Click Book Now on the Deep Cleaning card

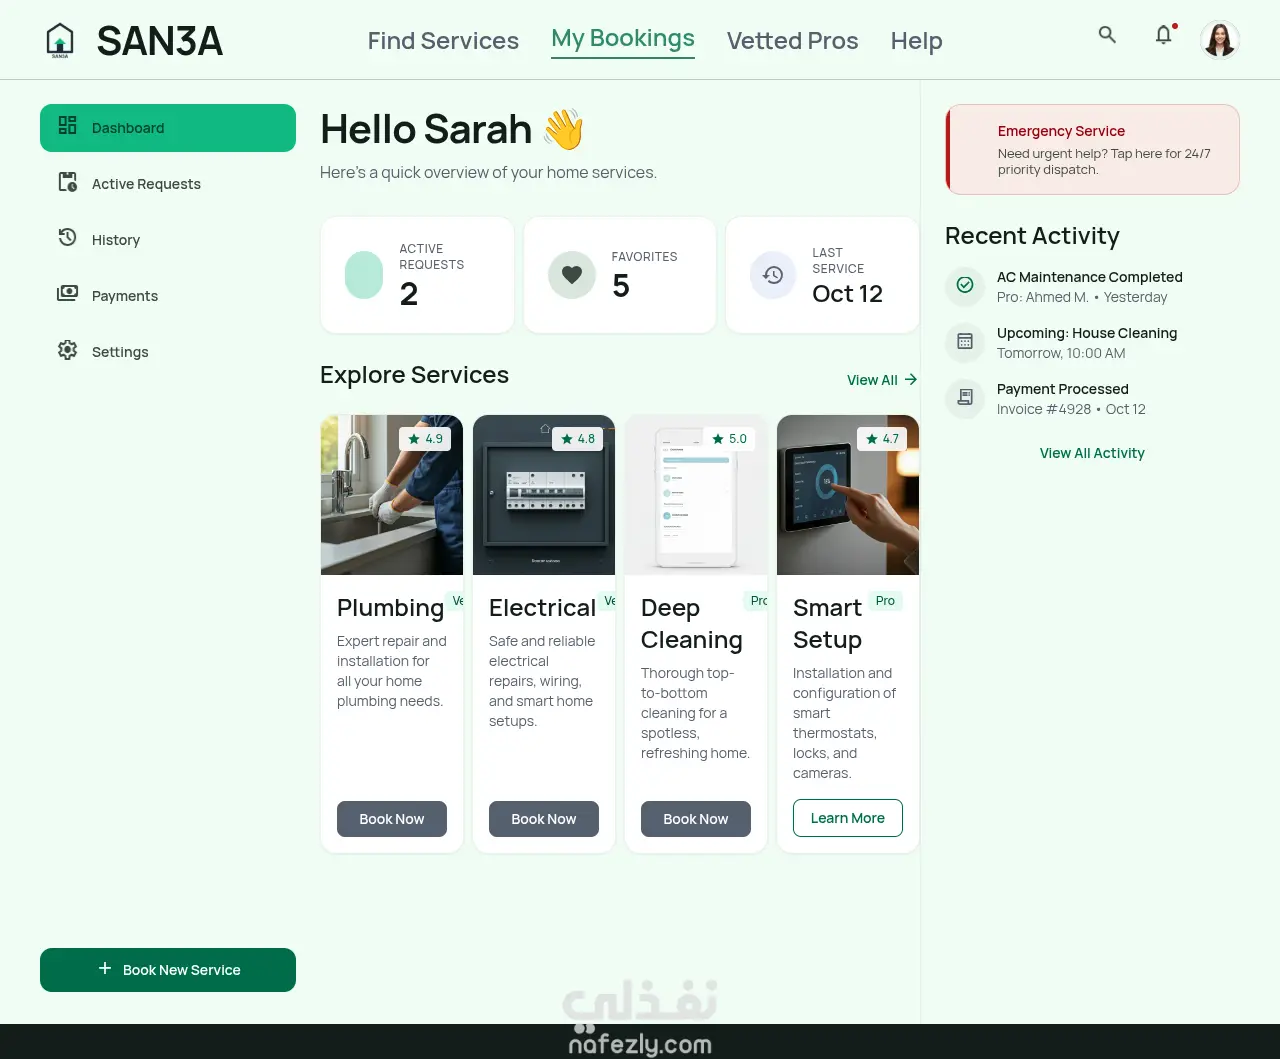point(696,819)
